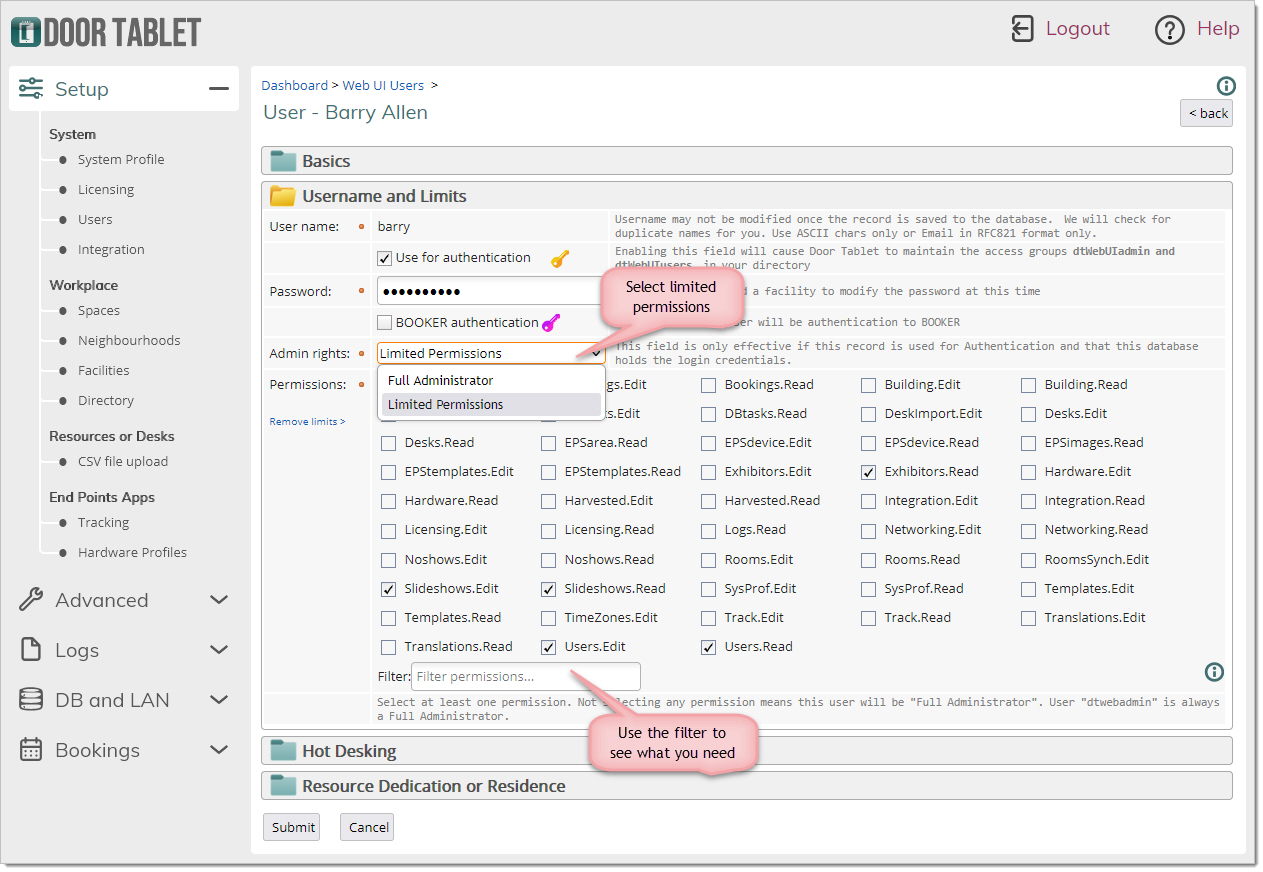The height and width of the screenshot is (872, 1263).
Task: Click the info icon beside the breadcrumb
Action: click(x=1226, y=86)
